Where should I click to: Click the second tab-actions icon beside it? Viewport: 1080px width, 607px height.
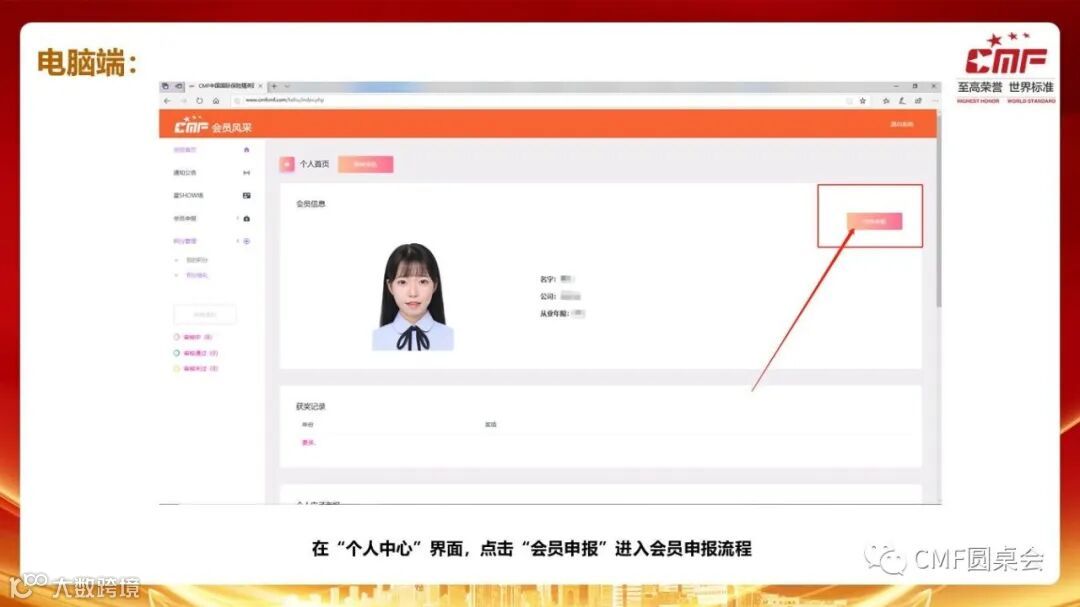click(x=179, y=86)
